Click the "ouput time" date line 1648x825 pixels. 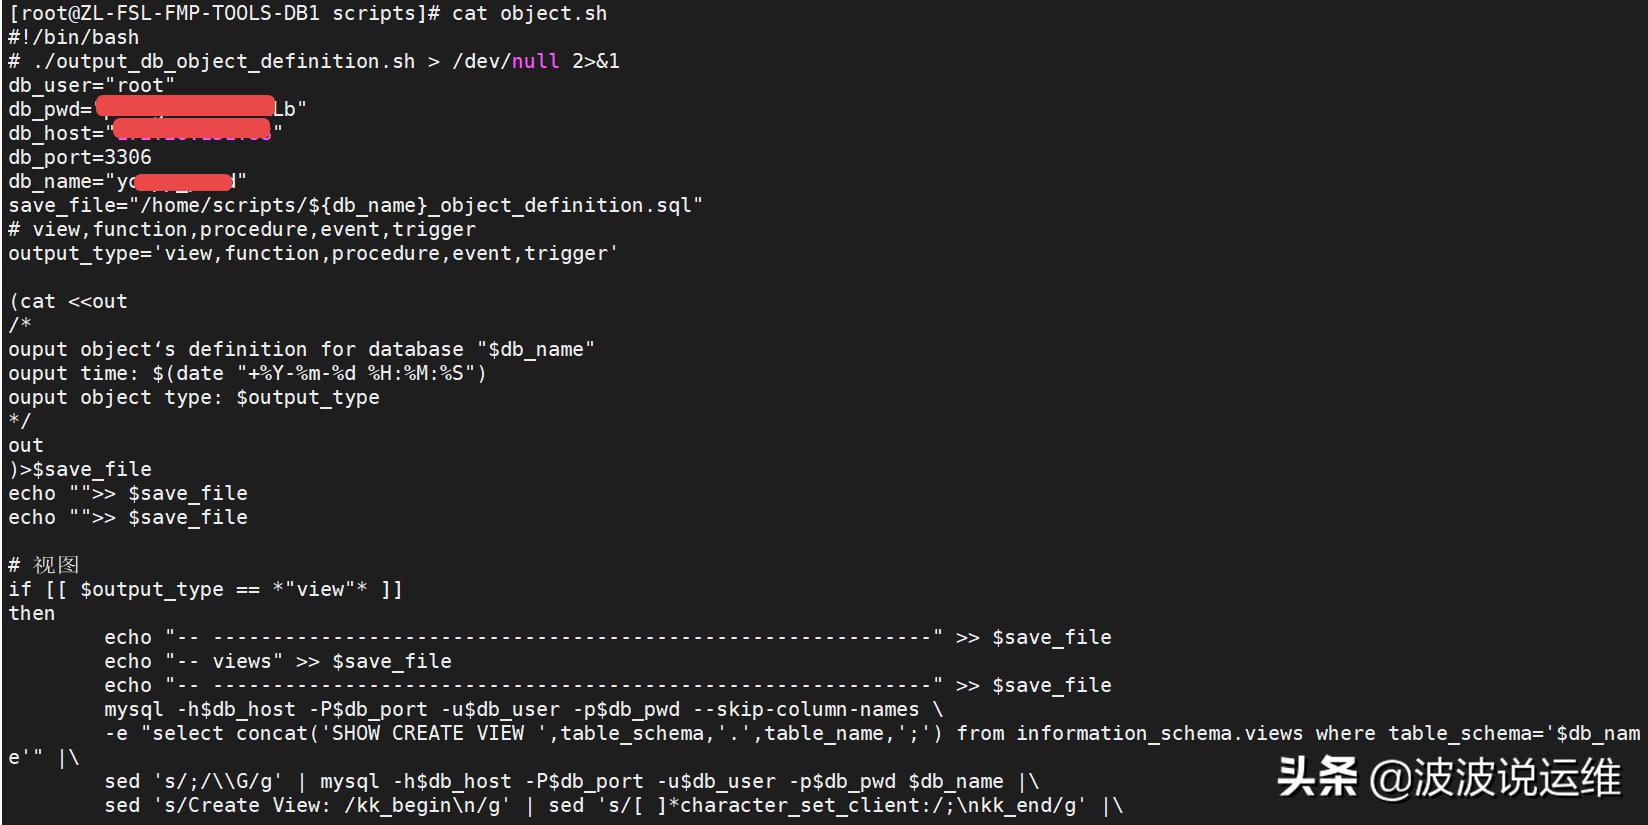click(247, 373)
